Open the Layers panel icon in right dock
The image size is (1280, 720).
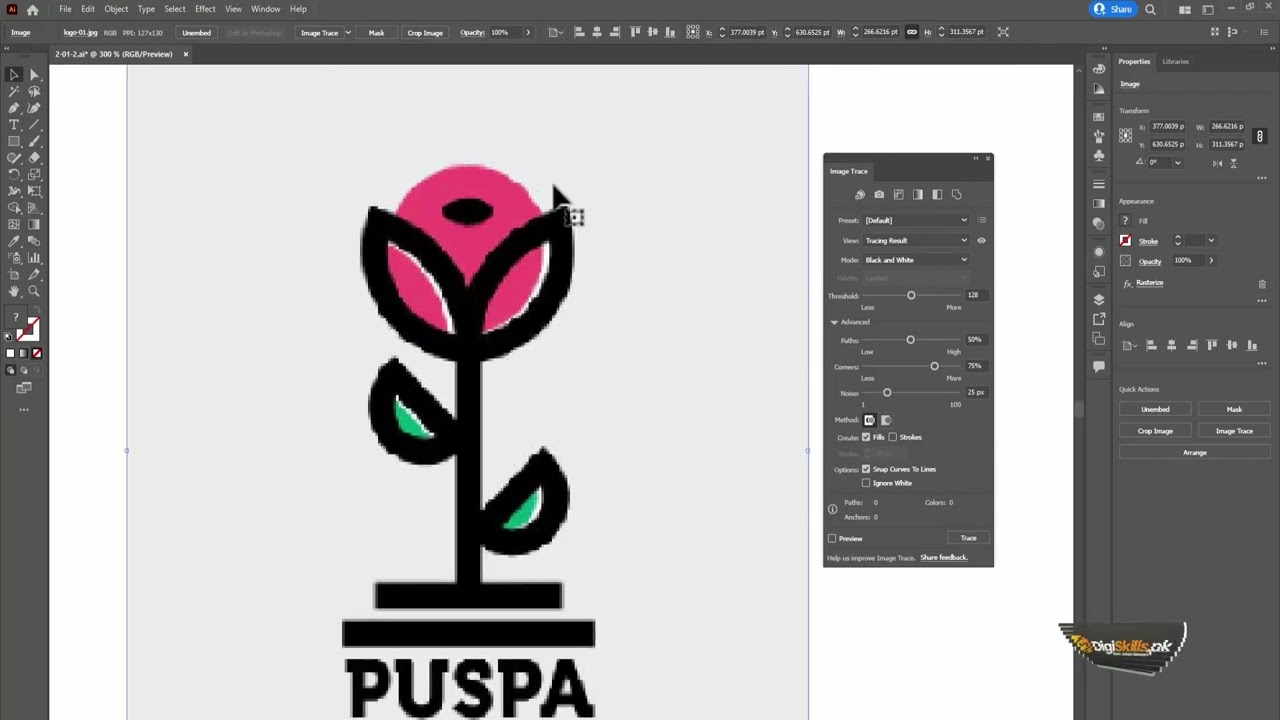[1099, 299]
